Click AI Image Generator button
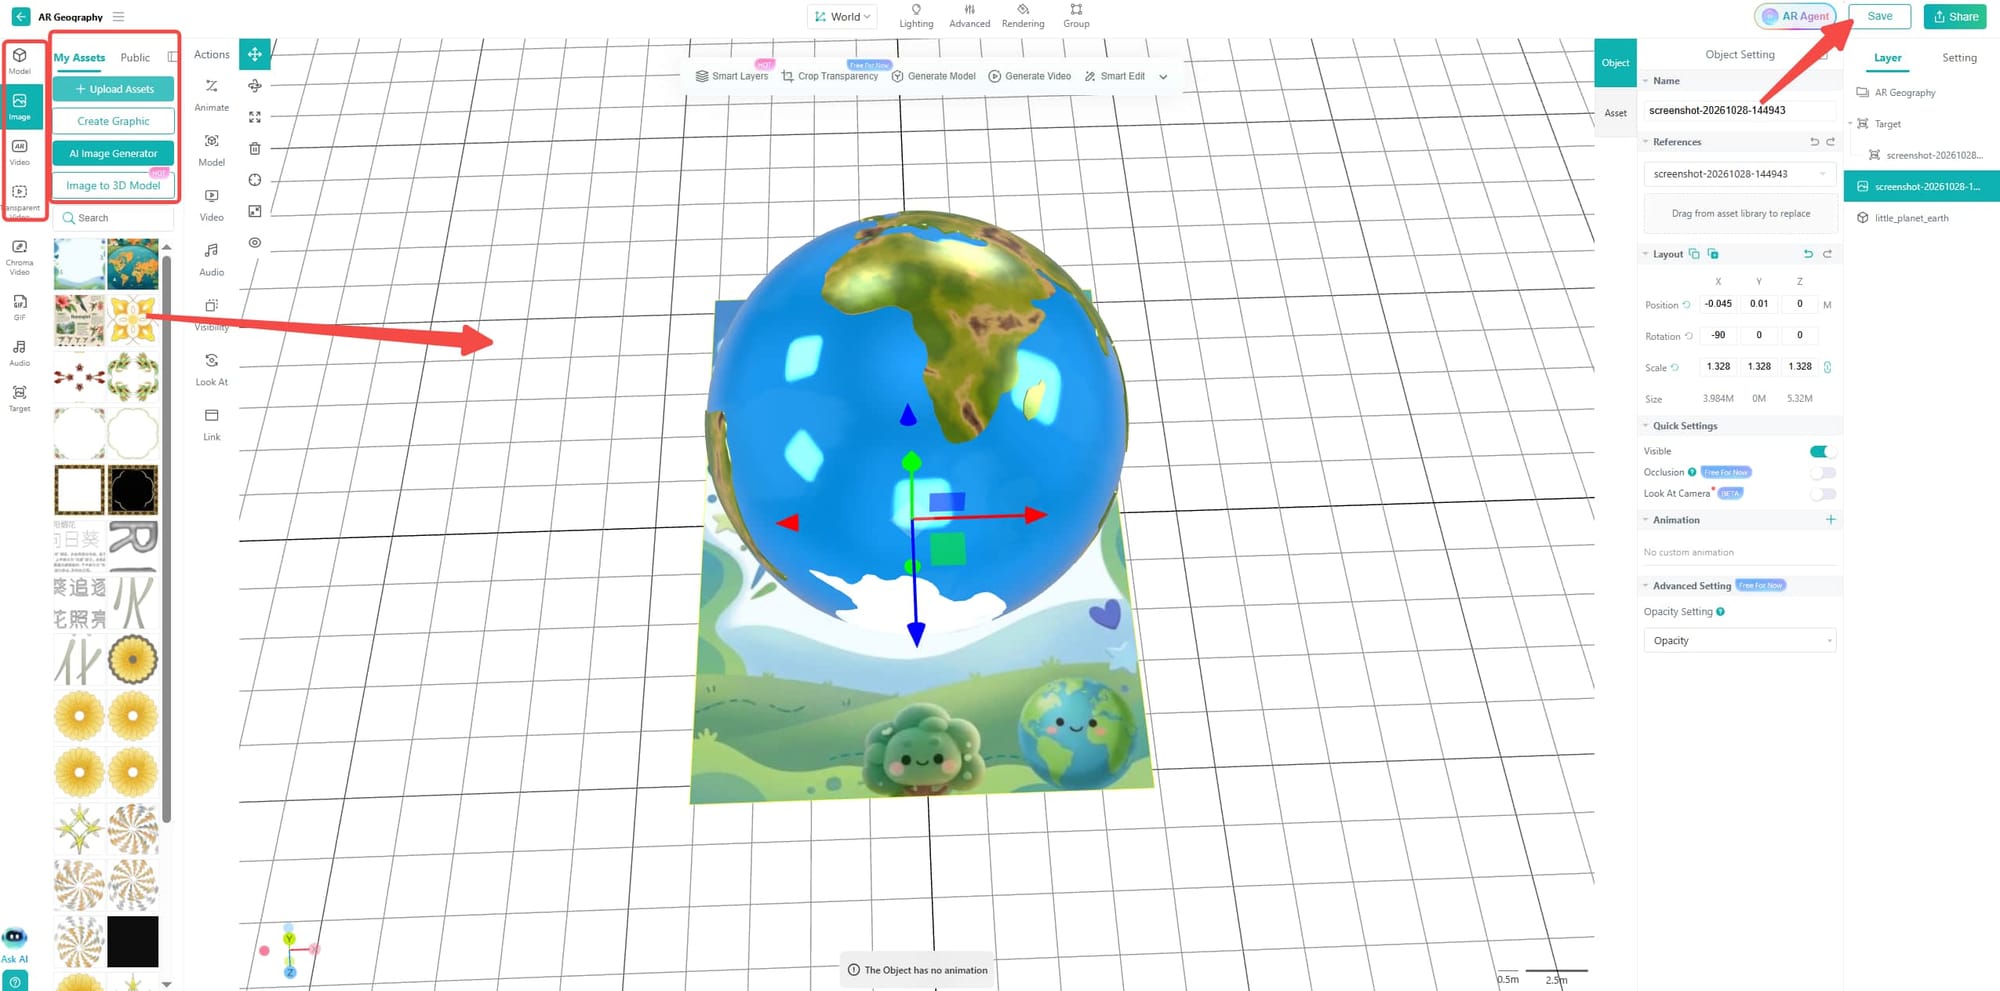 (113, 154)
